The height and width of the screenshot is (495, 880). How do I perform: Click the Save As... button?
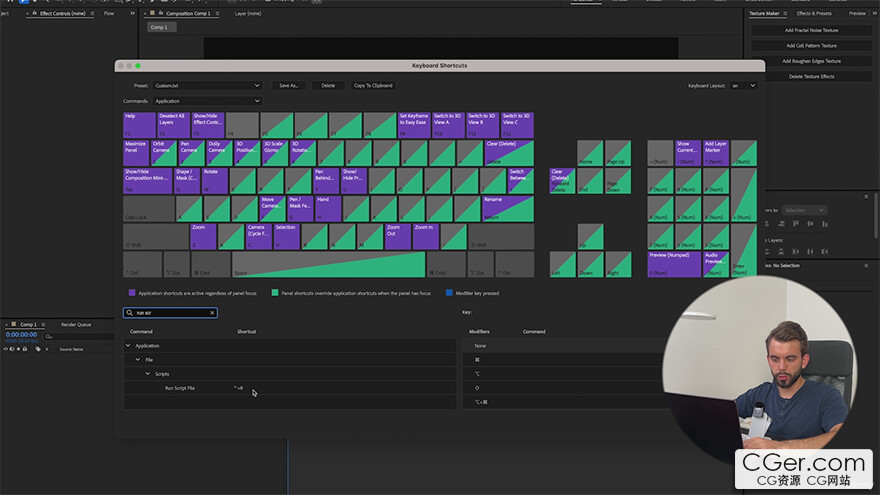pos(289,86)
